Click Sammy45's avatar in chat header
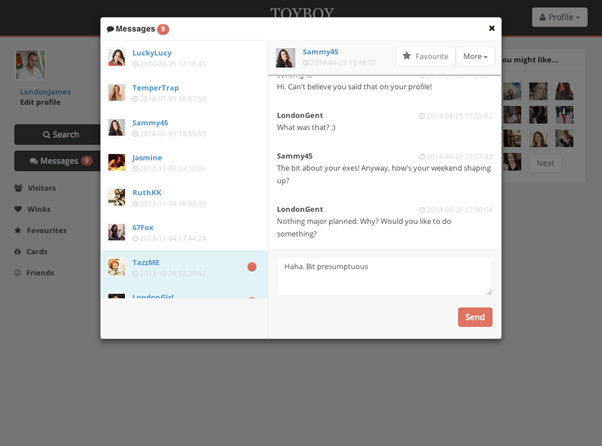Image resolution: width=602 pixels, height=446 pixels. click(285, 58)
